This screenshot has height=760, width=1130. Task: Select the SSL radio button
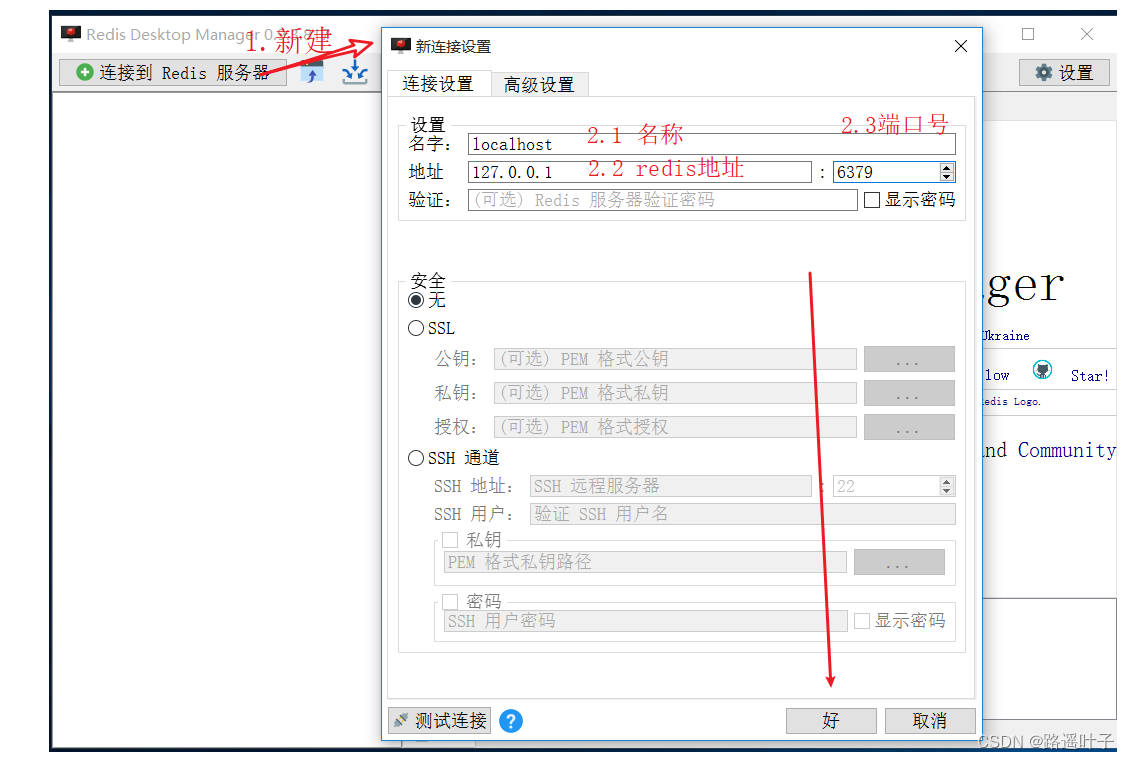tap(416, 328)
